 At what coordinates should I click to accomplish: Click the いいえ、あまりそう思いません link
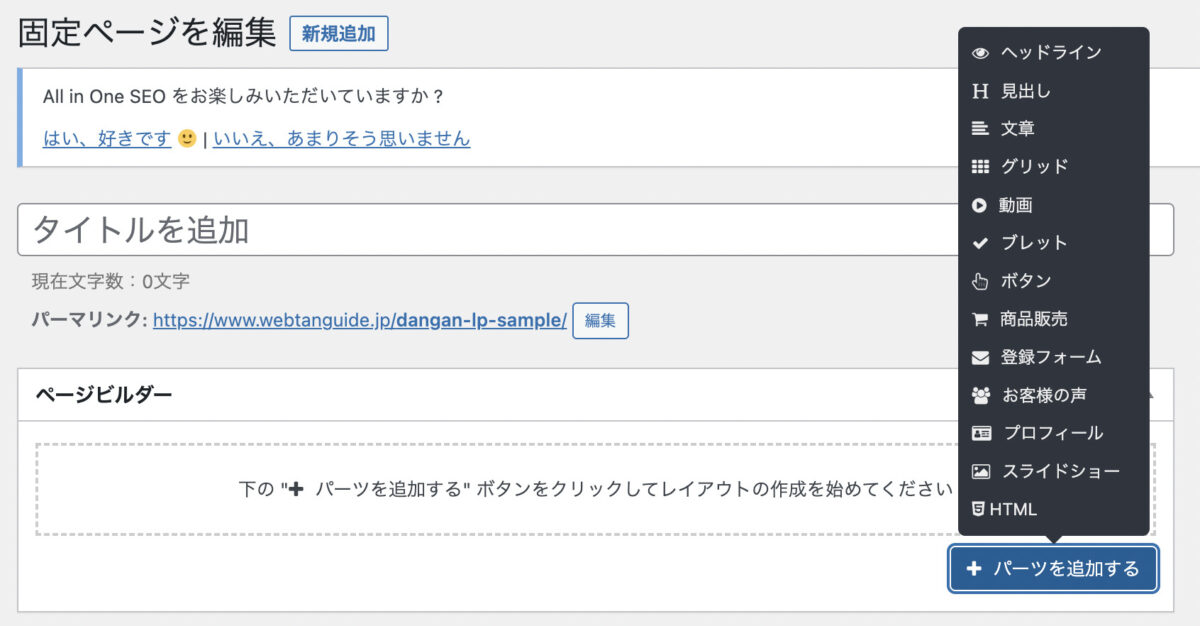[341, 139]
